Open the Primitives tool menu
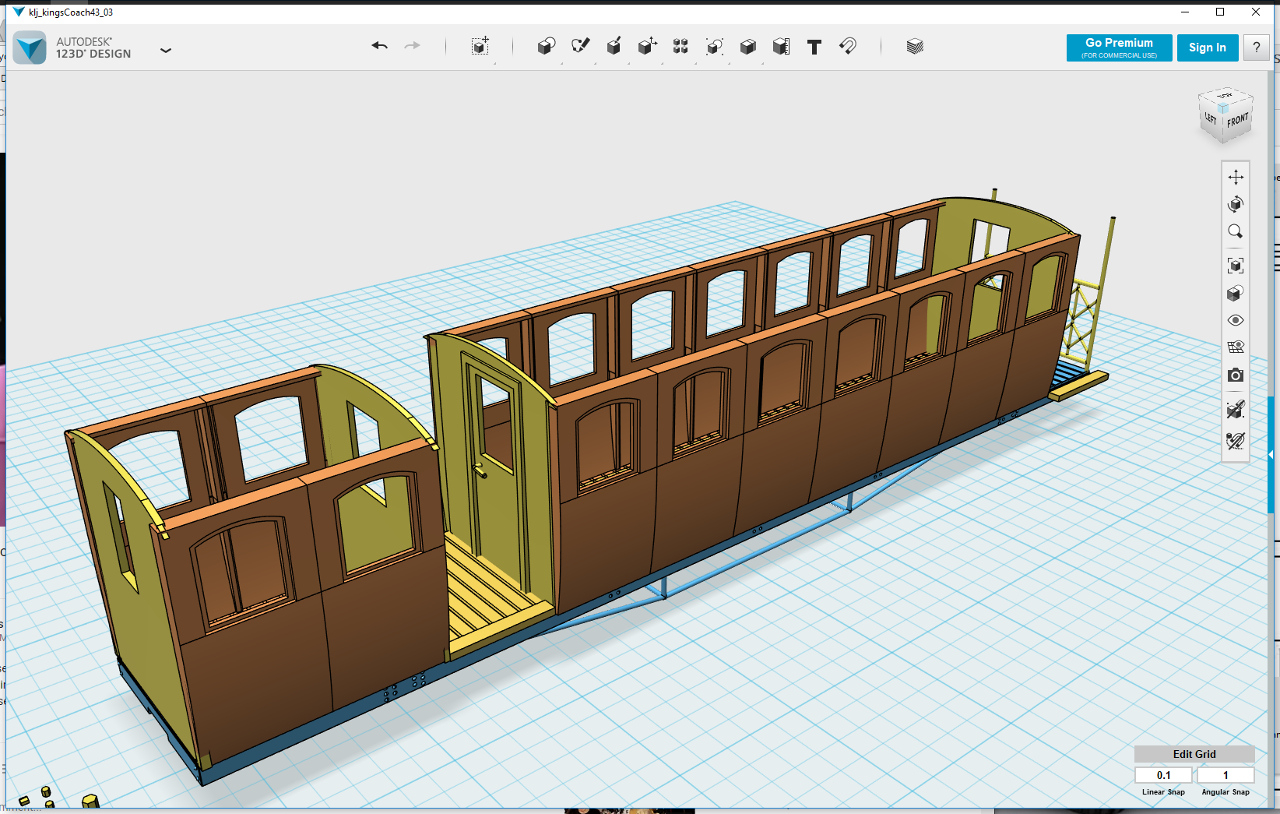This screenshot has width=1280, height=814. tap(546, 46)
